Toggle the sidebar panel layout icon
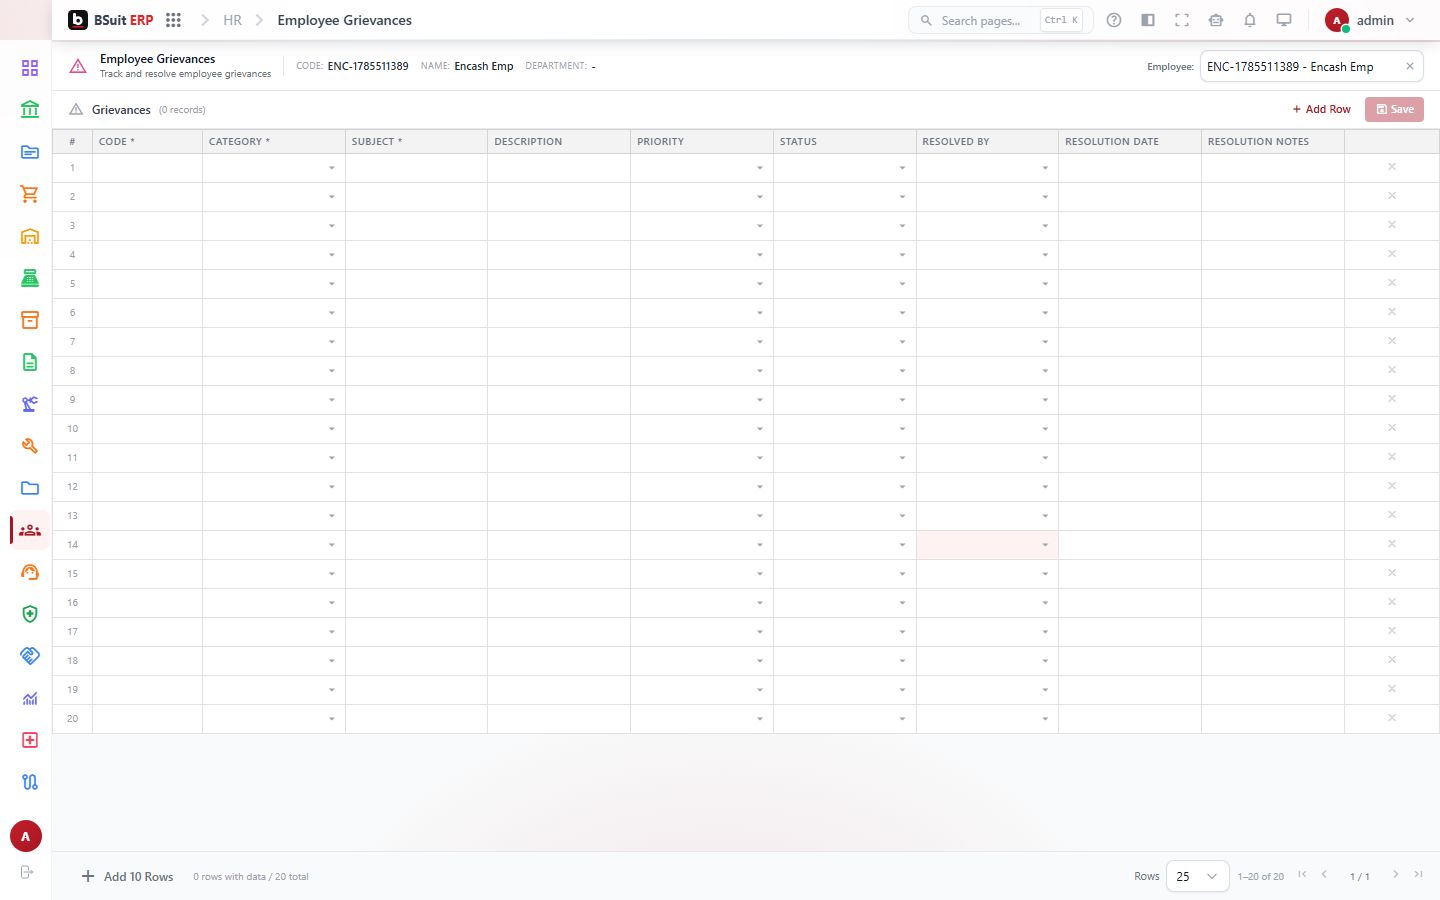The height and width of the screenshot is (900, 1440). (1148, 20)
